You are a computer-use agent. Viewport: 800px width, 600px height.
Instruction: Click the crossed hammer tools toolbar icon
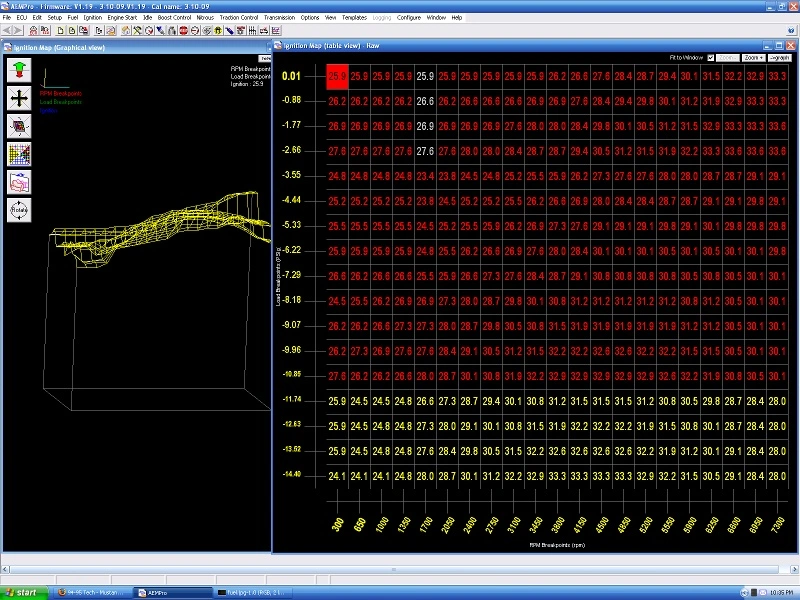pyautogui.click(x=138, y=31)
